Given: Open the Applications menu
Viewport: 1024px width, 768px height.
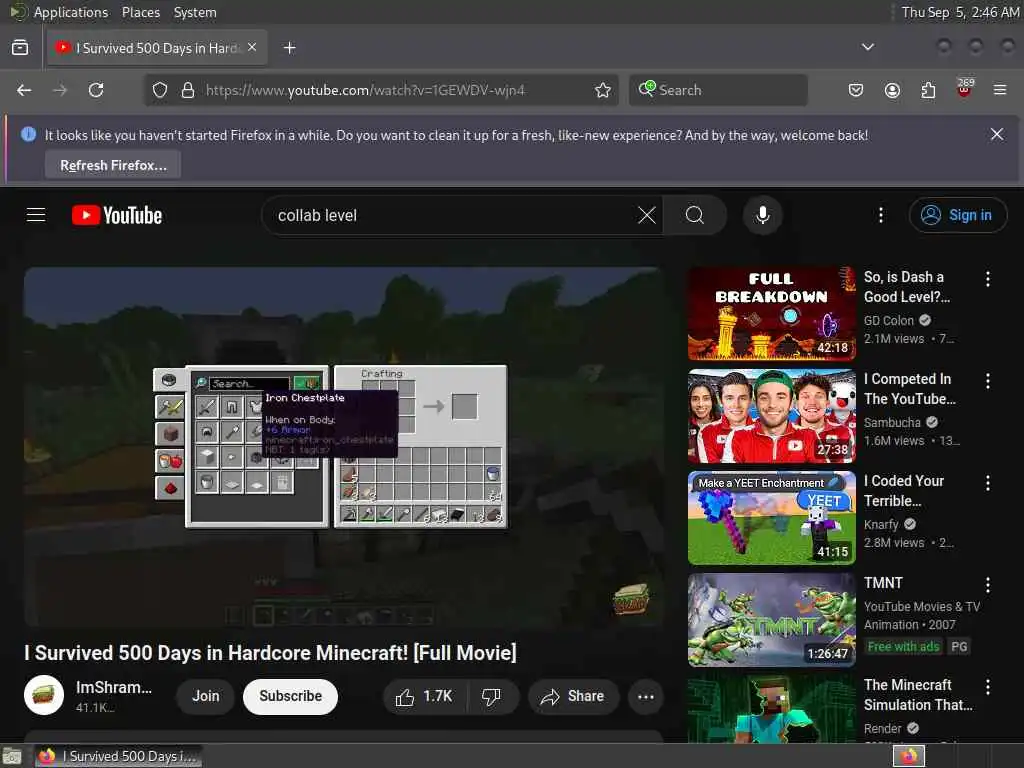Looking at the screenshot, I should pos(71,12).
